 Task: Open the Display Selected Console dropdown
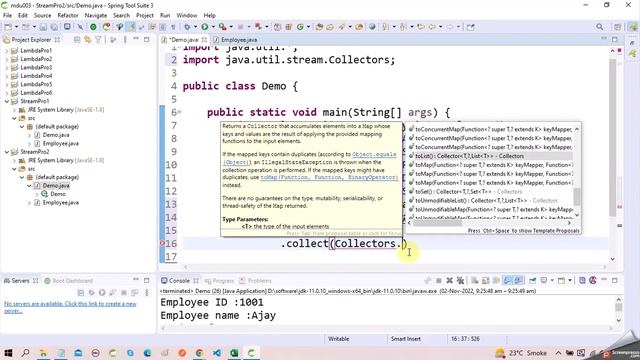tap(552, 280)
